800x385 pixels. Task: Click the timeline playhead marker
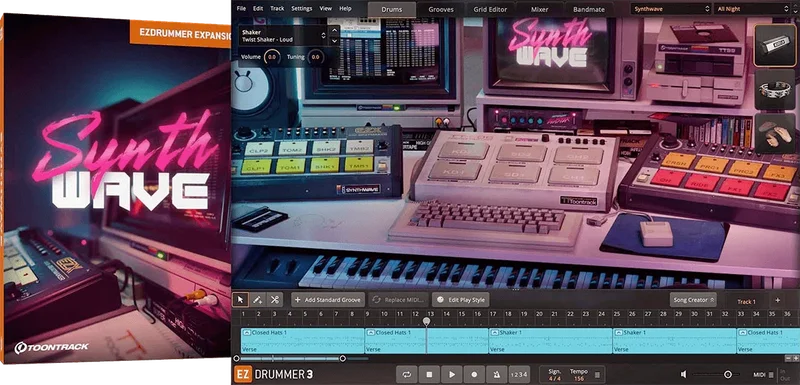tap(427, 321)
